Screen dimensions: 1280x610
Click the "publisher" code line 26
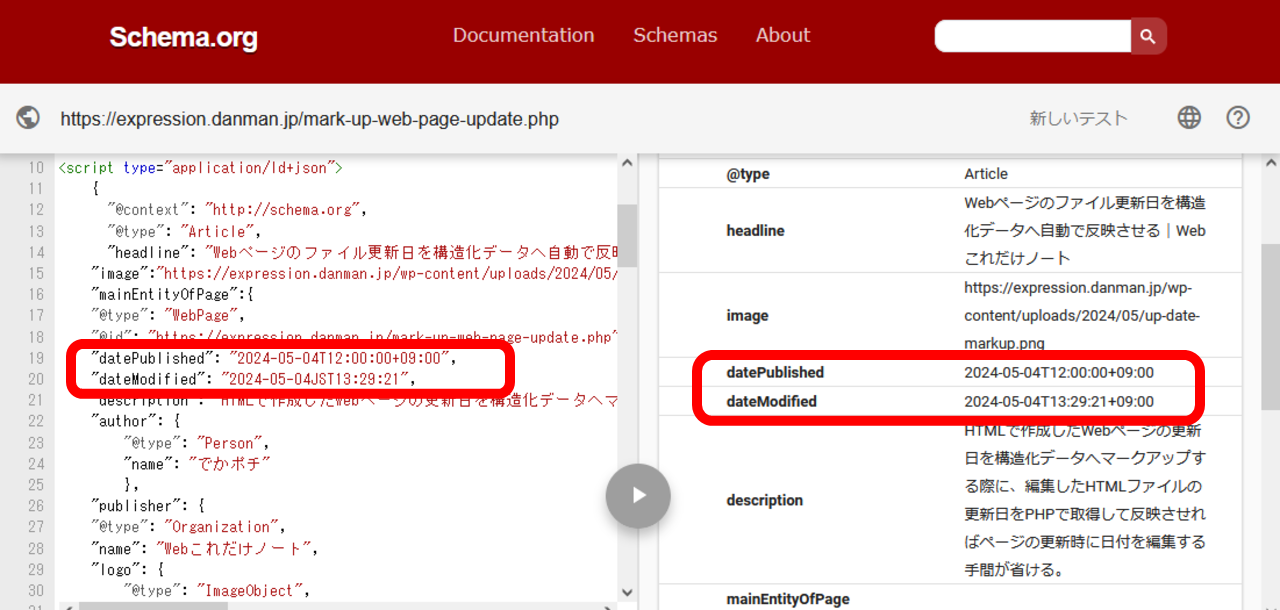(147, 505)
